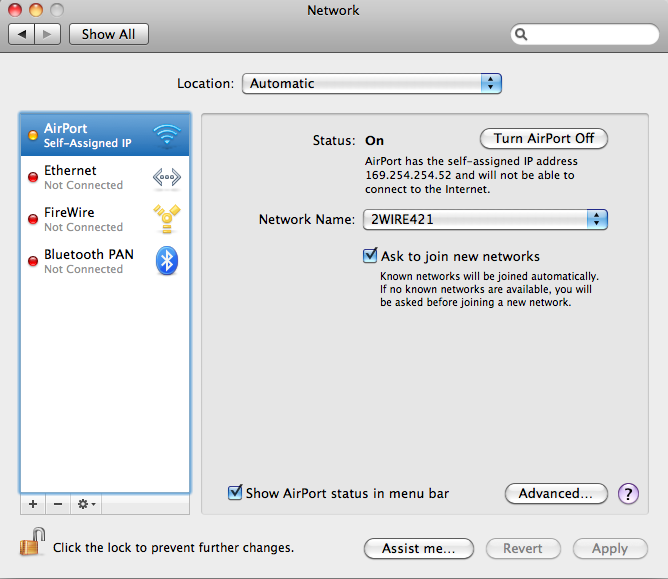Click the AirPort Wi-Fi signal icon

tap(167, 135)
